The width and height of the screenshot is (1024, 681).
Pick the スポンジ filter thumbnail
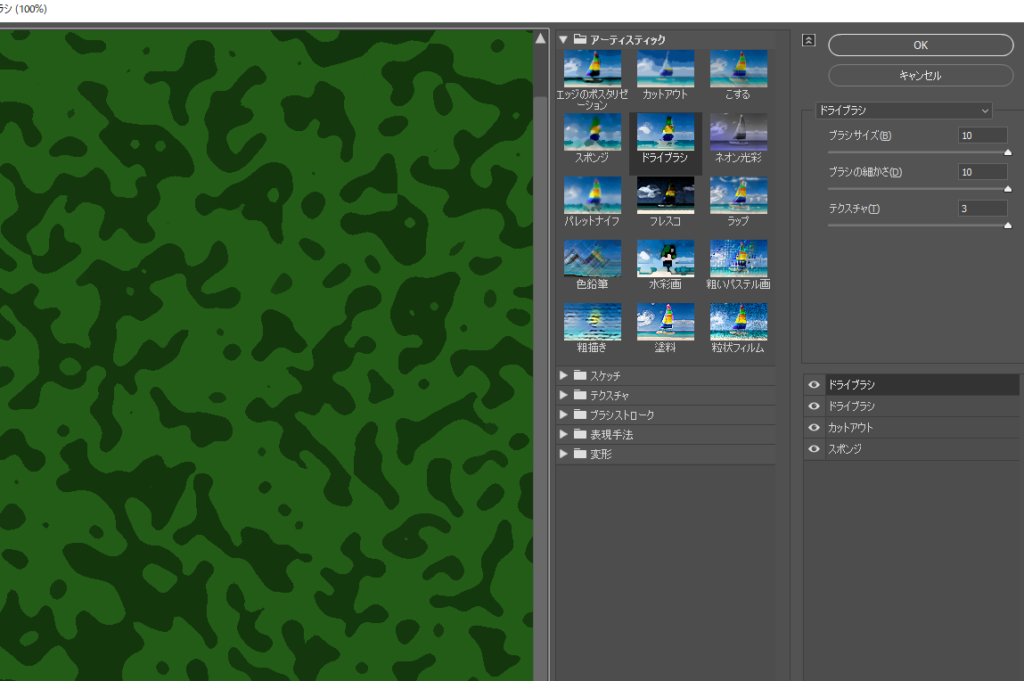coord(592,131)
